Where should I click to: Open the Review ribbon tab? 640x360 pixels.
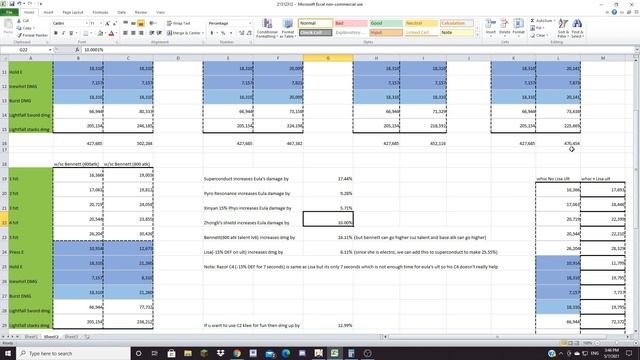140,12
